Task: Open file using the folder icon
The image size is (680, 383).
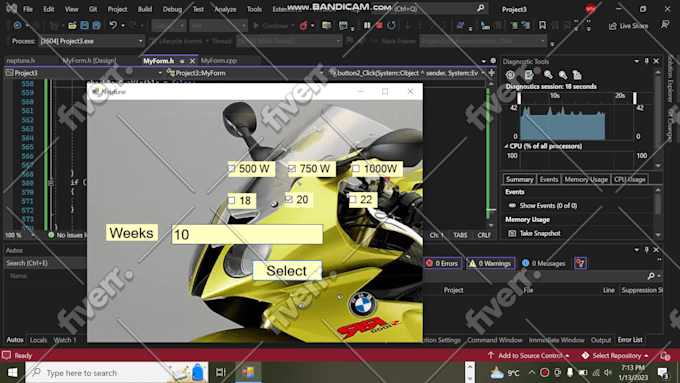Action: (x=72, y=26)
